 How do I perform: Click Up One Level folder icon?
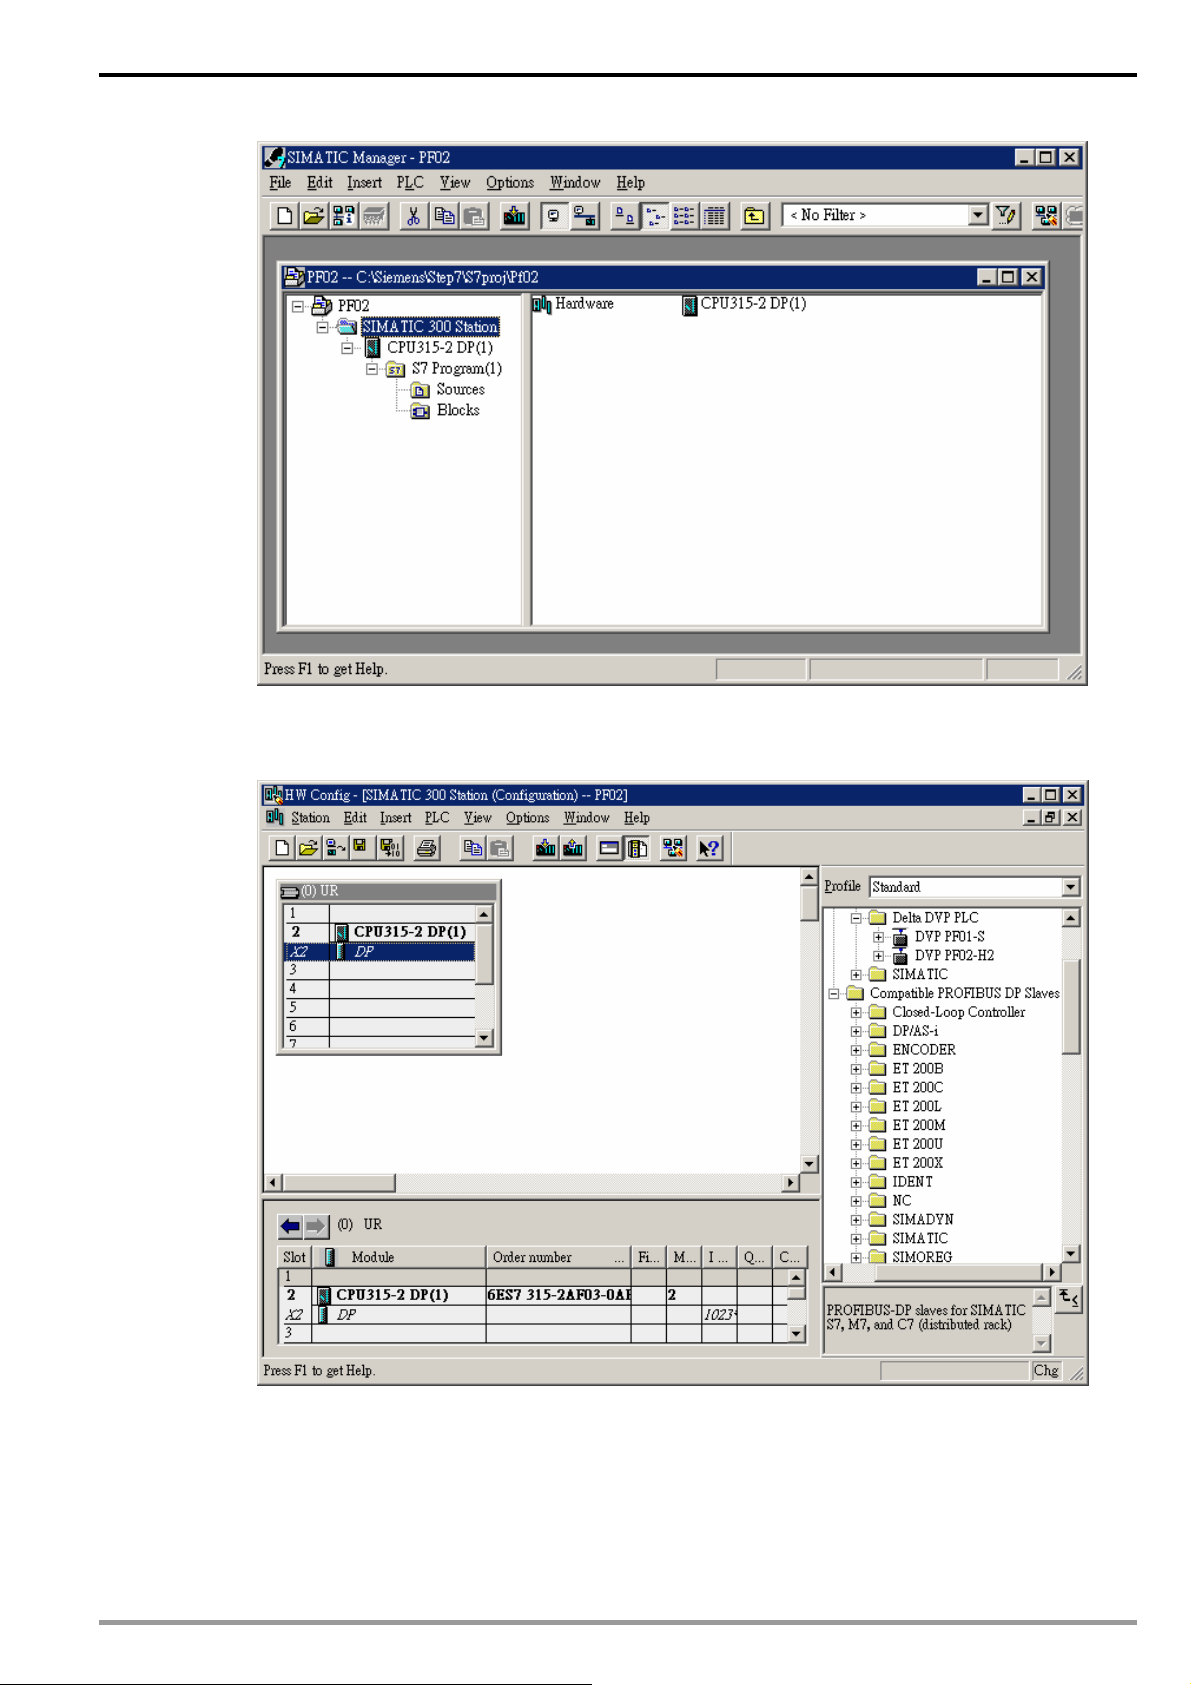754,216
